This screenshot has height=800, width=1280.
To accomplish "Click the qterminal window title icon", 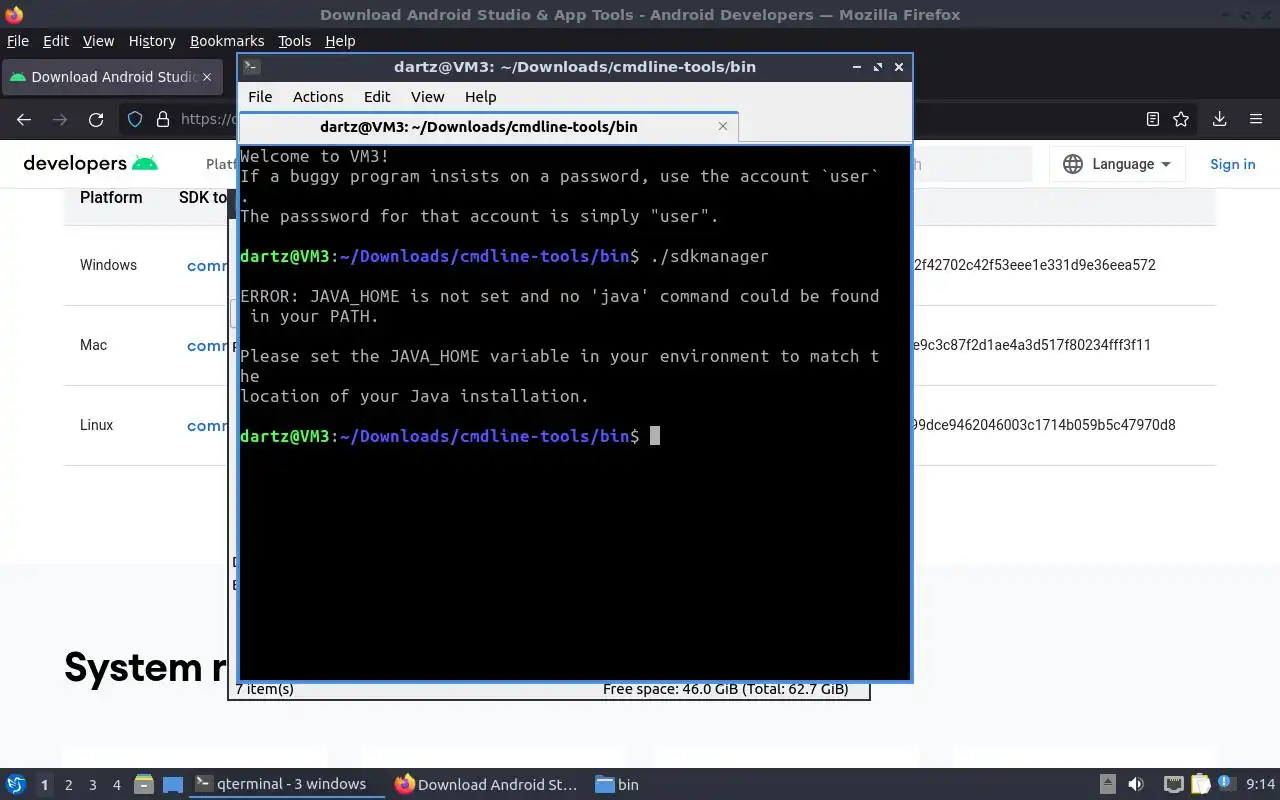I will (x=252, y=66).
